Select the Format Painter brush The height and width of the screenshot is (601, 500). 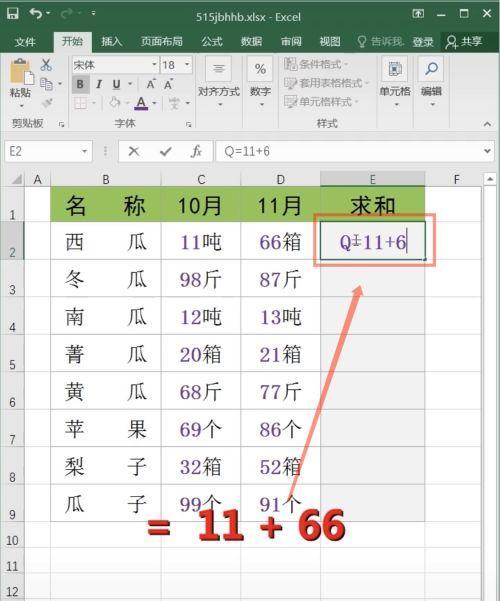[x=47, y=103]
